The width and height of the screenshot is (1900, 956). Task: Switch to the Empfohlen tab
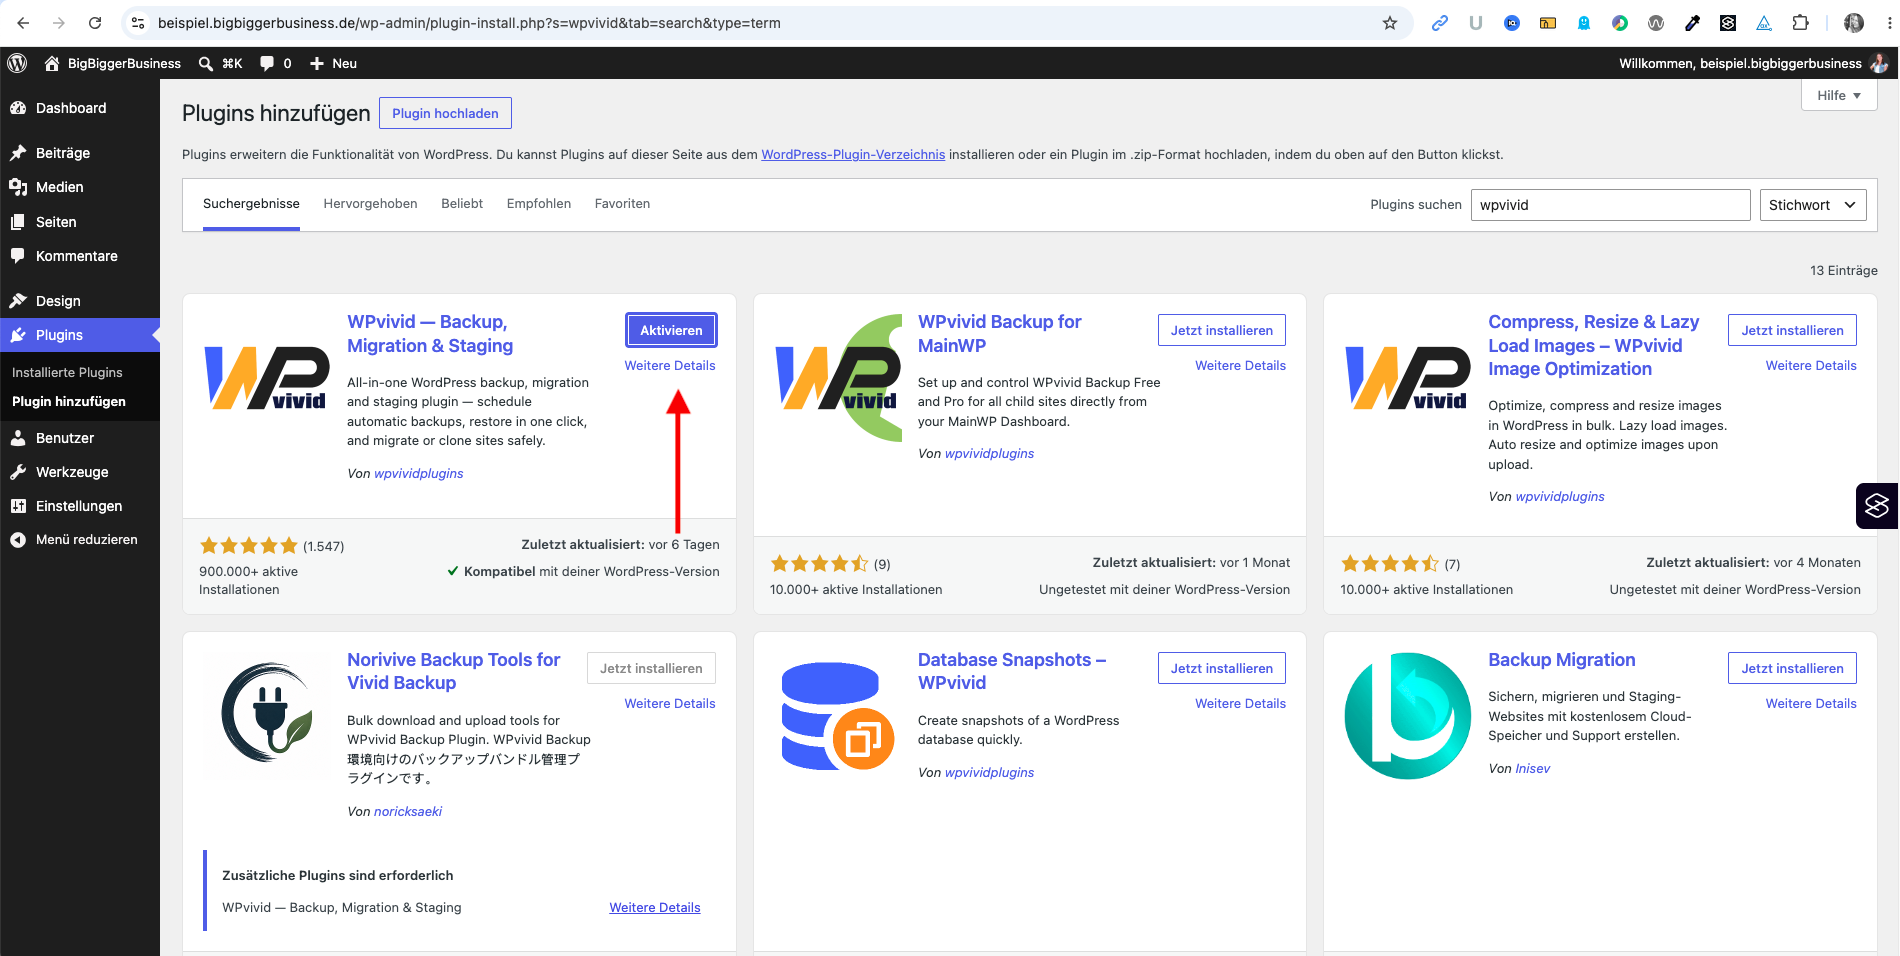[x=538, y=203]
